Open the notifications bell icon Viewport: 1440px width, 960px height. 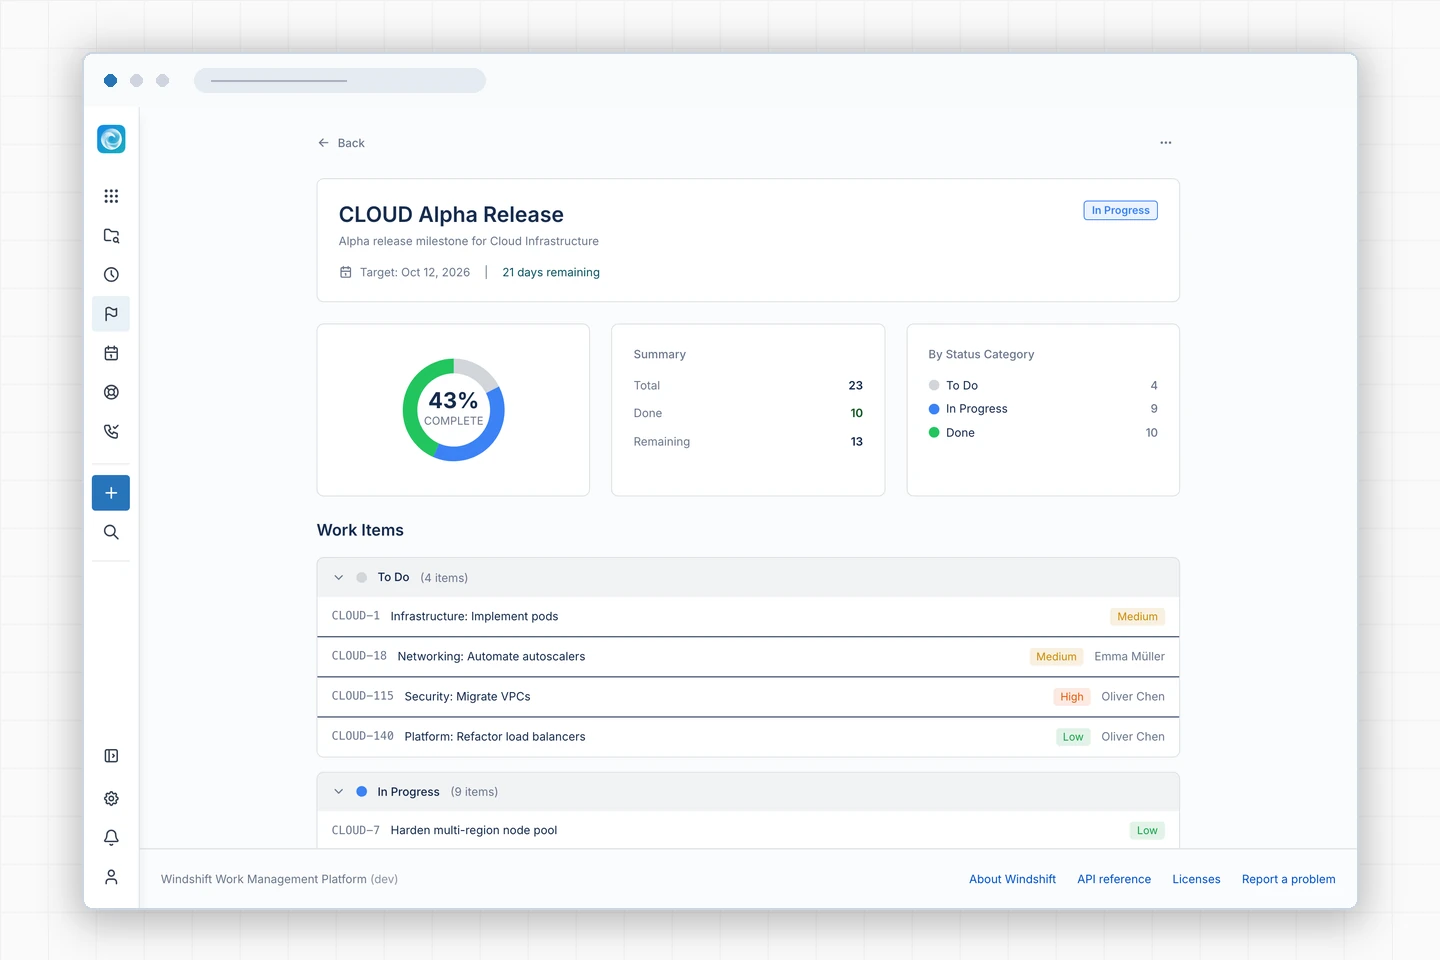point(111,837)
